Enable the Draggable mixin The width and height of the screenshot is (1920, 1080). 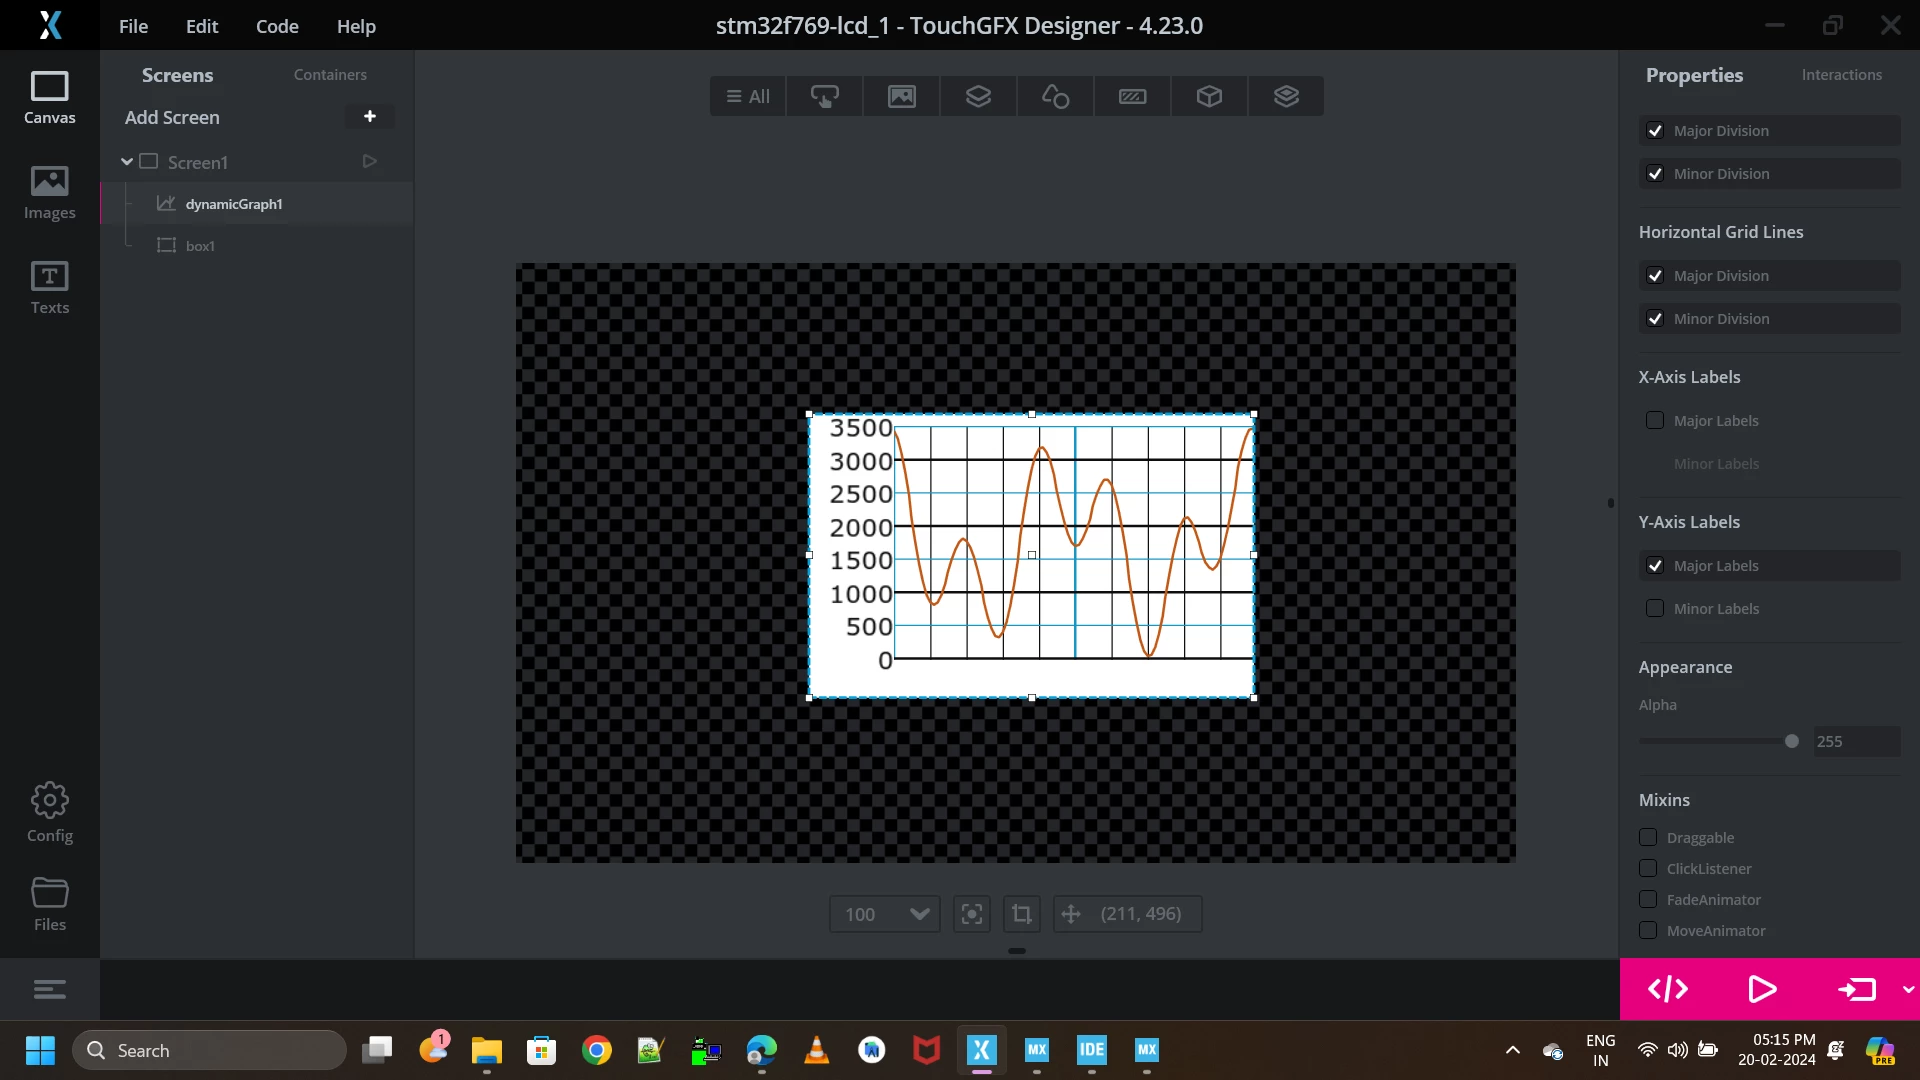1648,838
